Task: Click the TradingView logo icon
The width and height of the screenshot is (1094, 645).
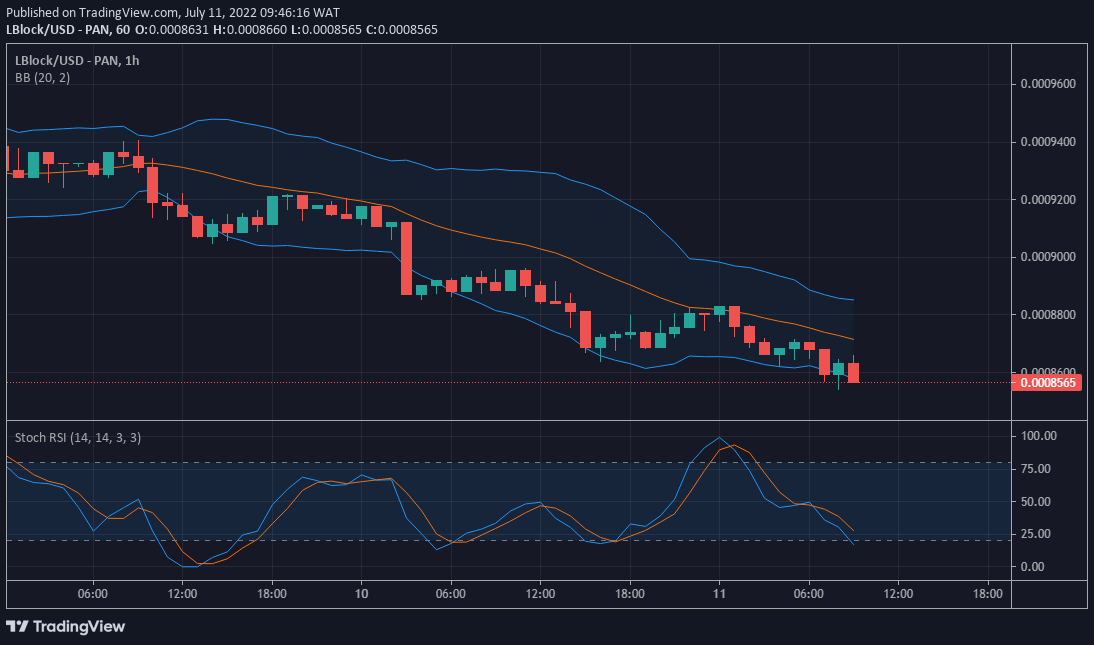Action: point(17,626)
